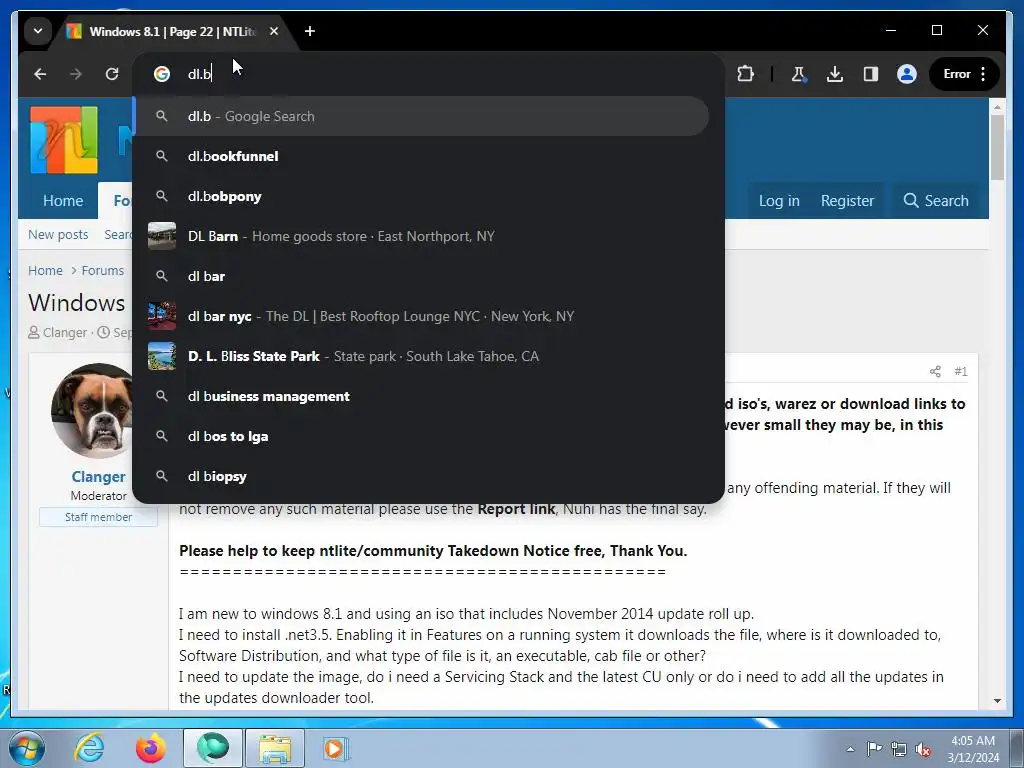The width and height of the screenshot is (1024, 768).
Task: Launch Internet Explorer from the taskbar
Action: click(89, 748)
